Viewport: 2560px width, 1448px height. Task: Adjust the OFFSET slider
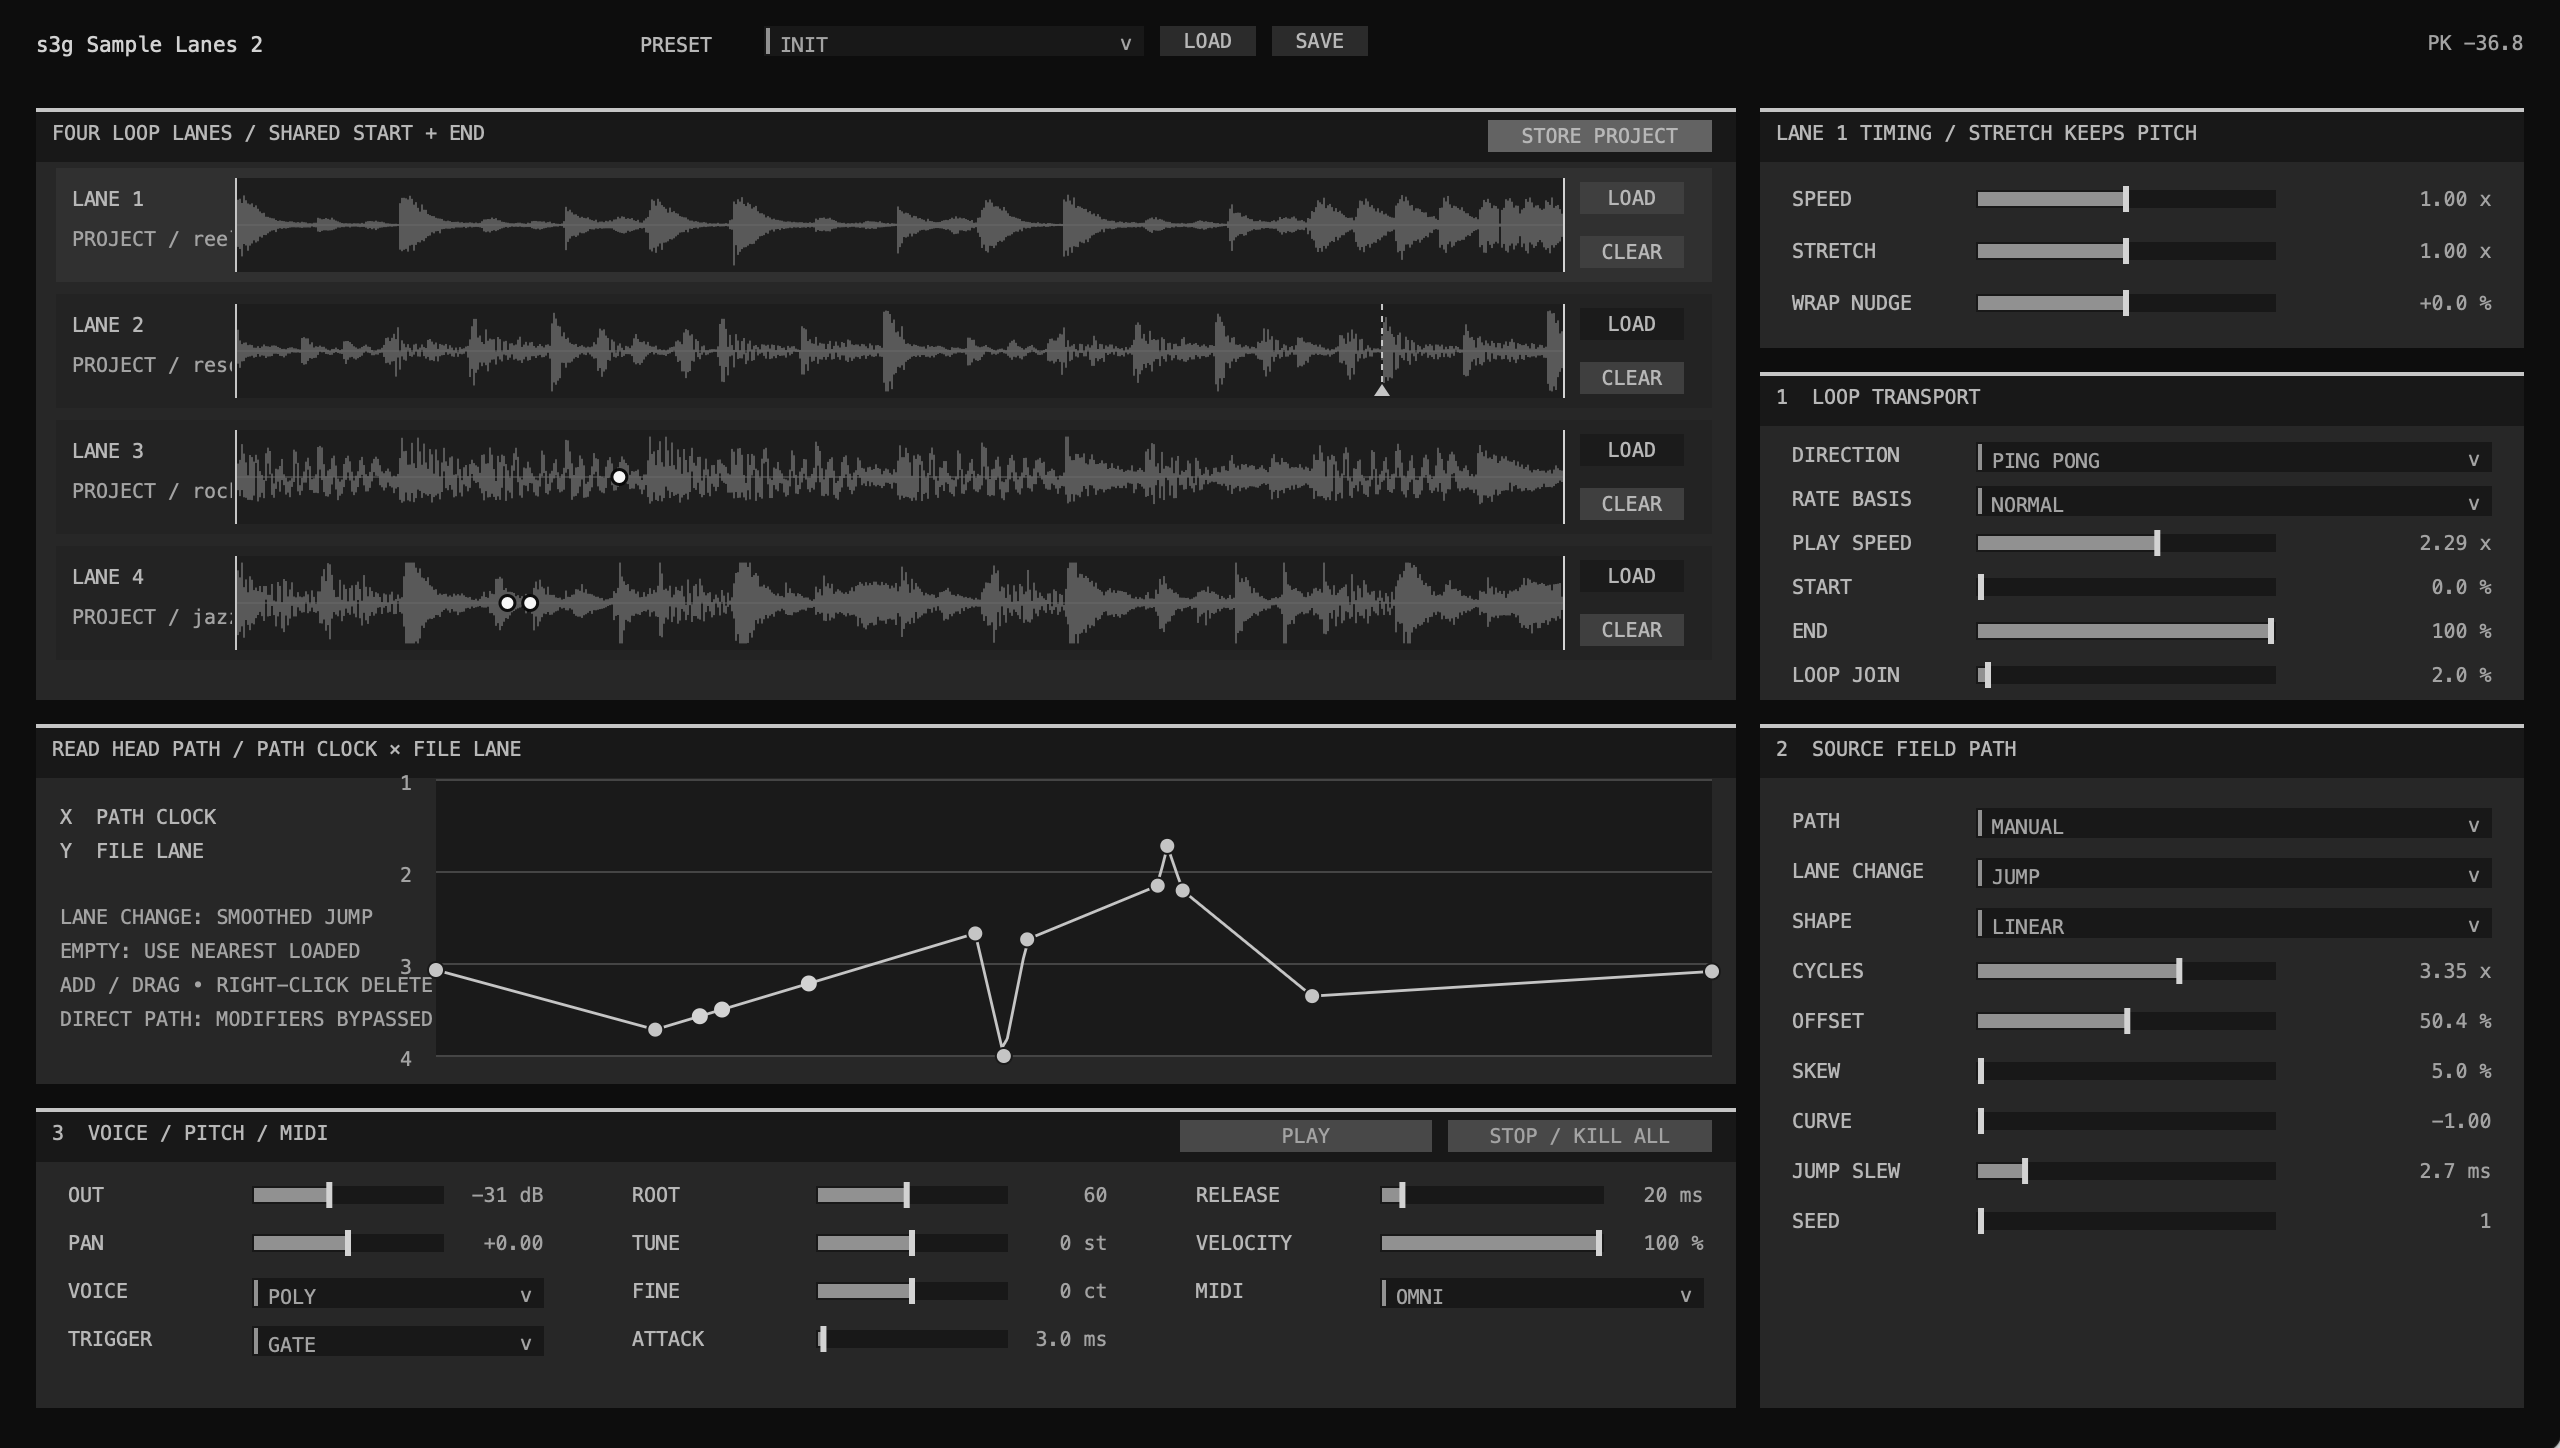coord(2127,1021)
